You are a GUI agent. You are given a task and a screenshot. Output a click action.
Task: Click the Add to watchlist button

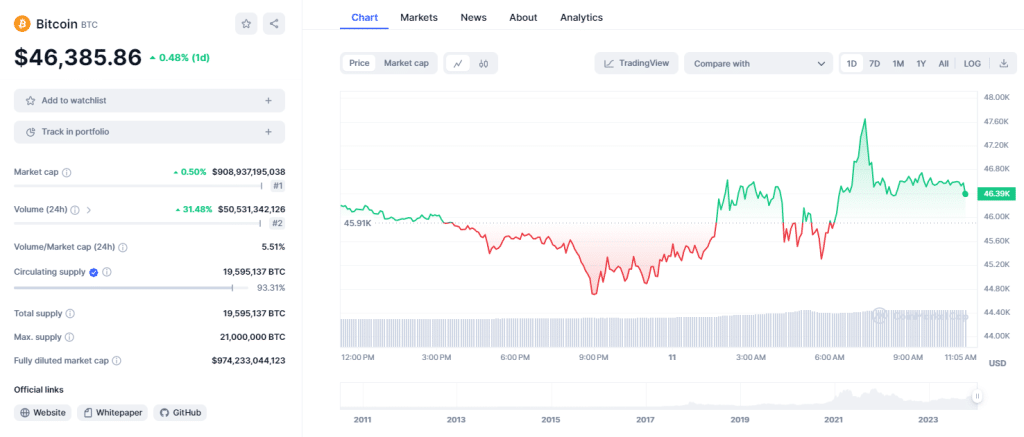click(149, 101)
